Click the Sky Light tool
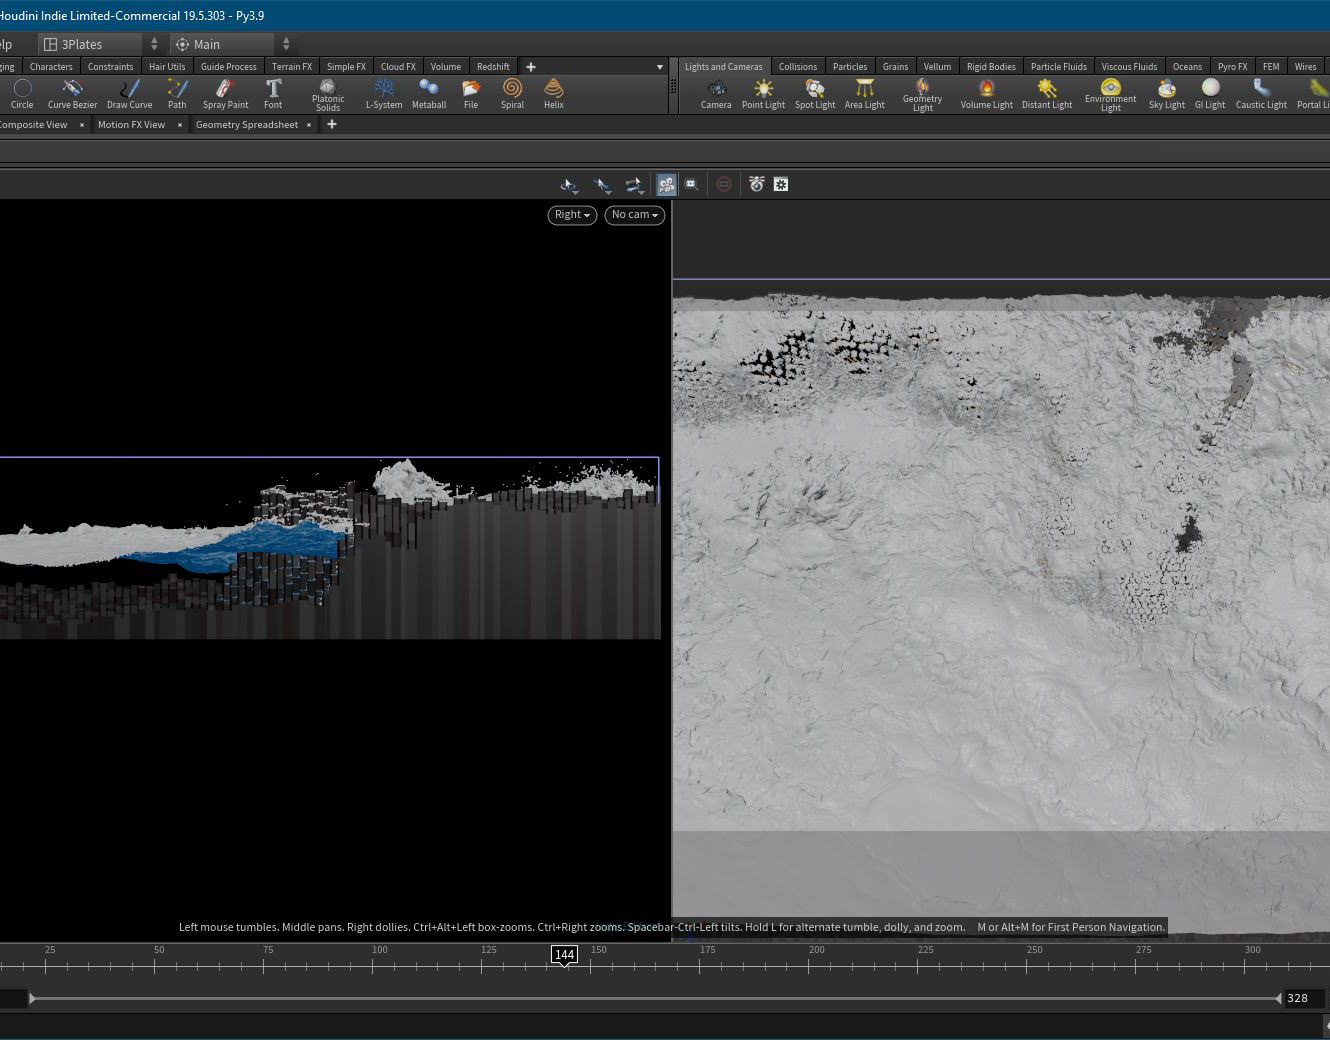Screen dimensions: 1330x1040 click(x=1166, y=93)
